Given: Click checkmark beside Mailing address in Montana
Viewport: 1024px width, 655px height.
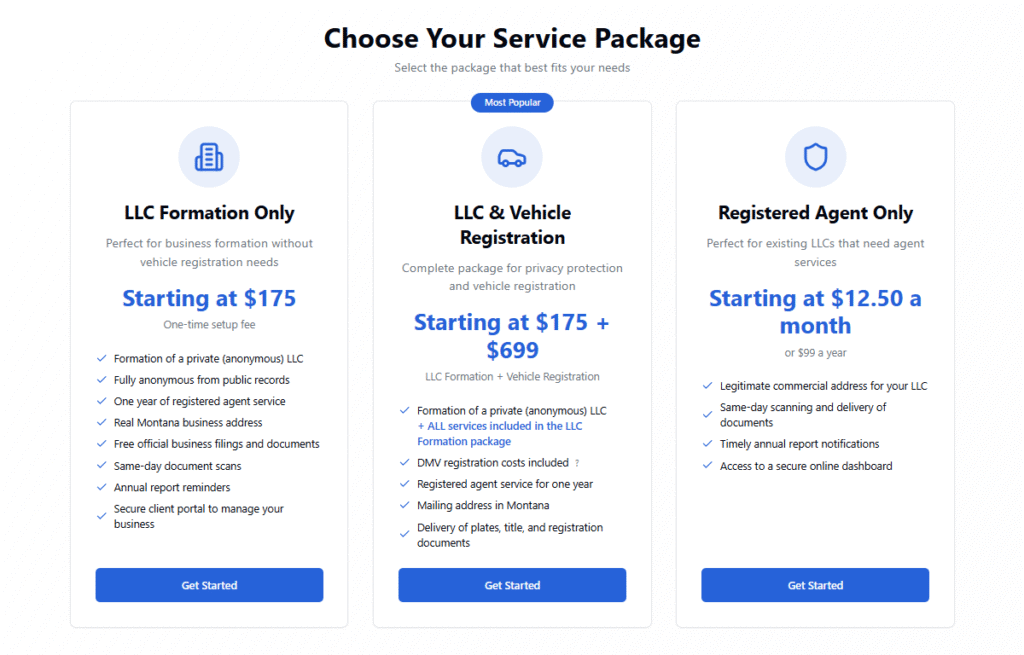Looking at the screenshot, I should coord(404,505).
